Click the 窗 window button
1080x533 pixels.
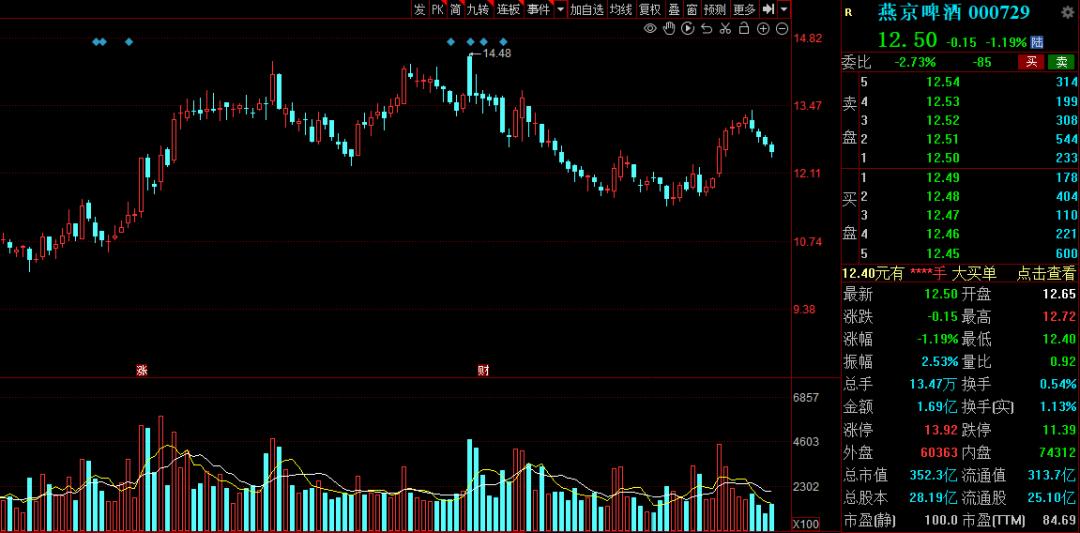[692, 9]
